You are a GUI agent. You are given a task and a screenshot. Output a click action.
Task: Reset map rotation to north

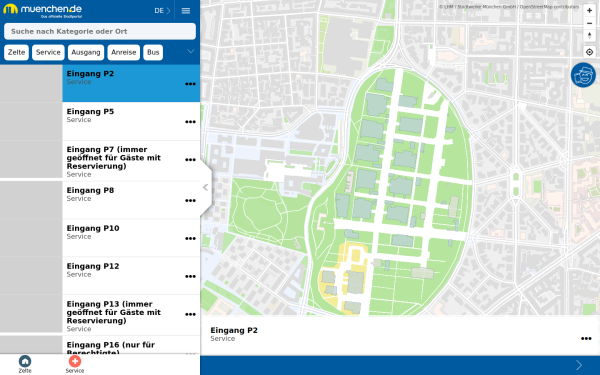(x=589, y=36)
